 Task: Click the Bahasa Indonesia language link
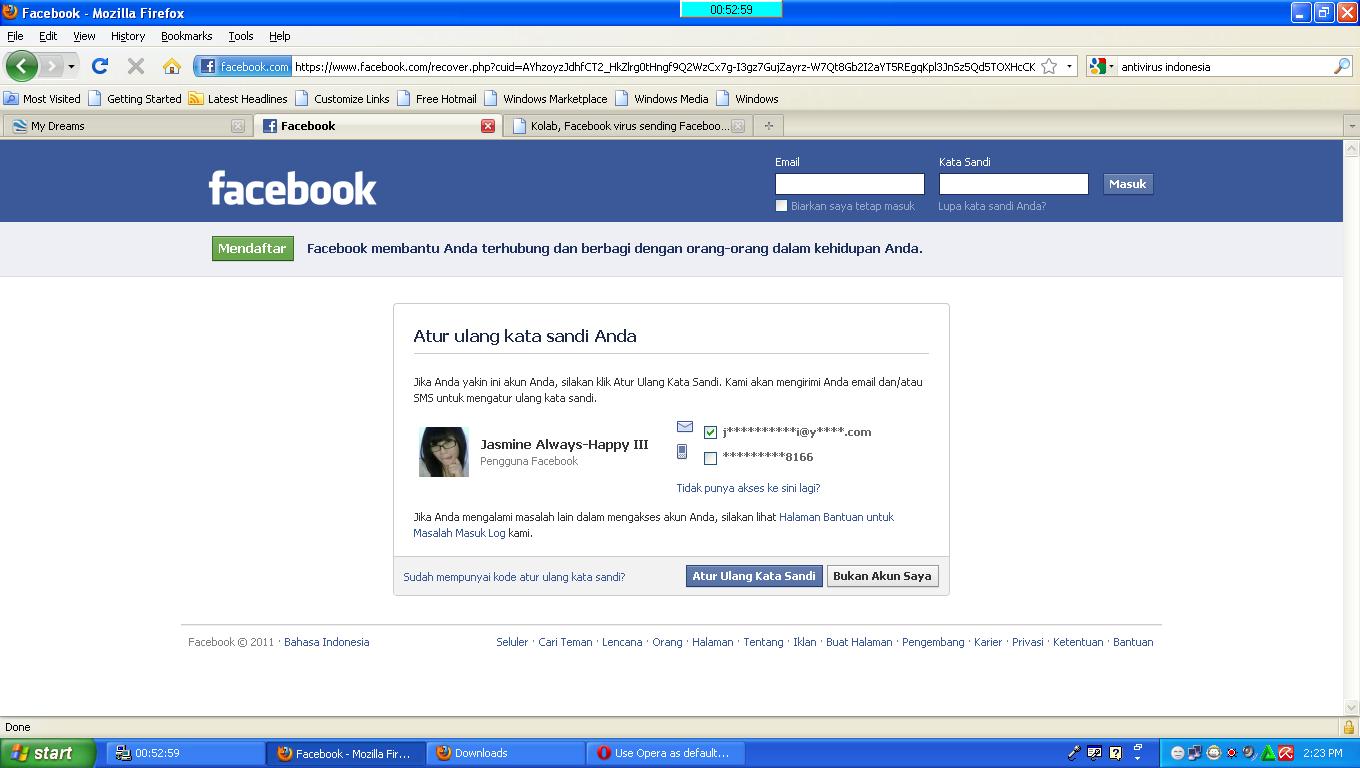click(326, 642)
